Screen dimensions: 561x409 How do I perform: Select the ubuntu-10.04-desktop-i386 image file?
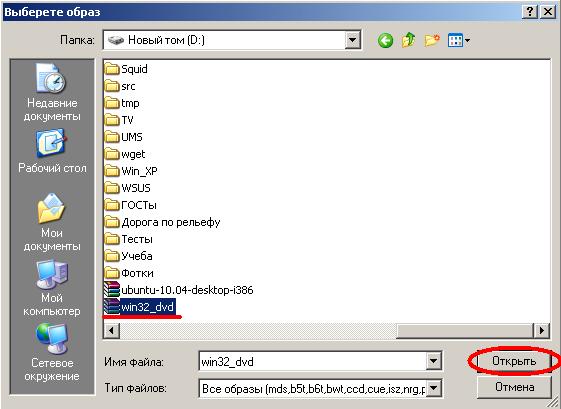click(179, 289)
